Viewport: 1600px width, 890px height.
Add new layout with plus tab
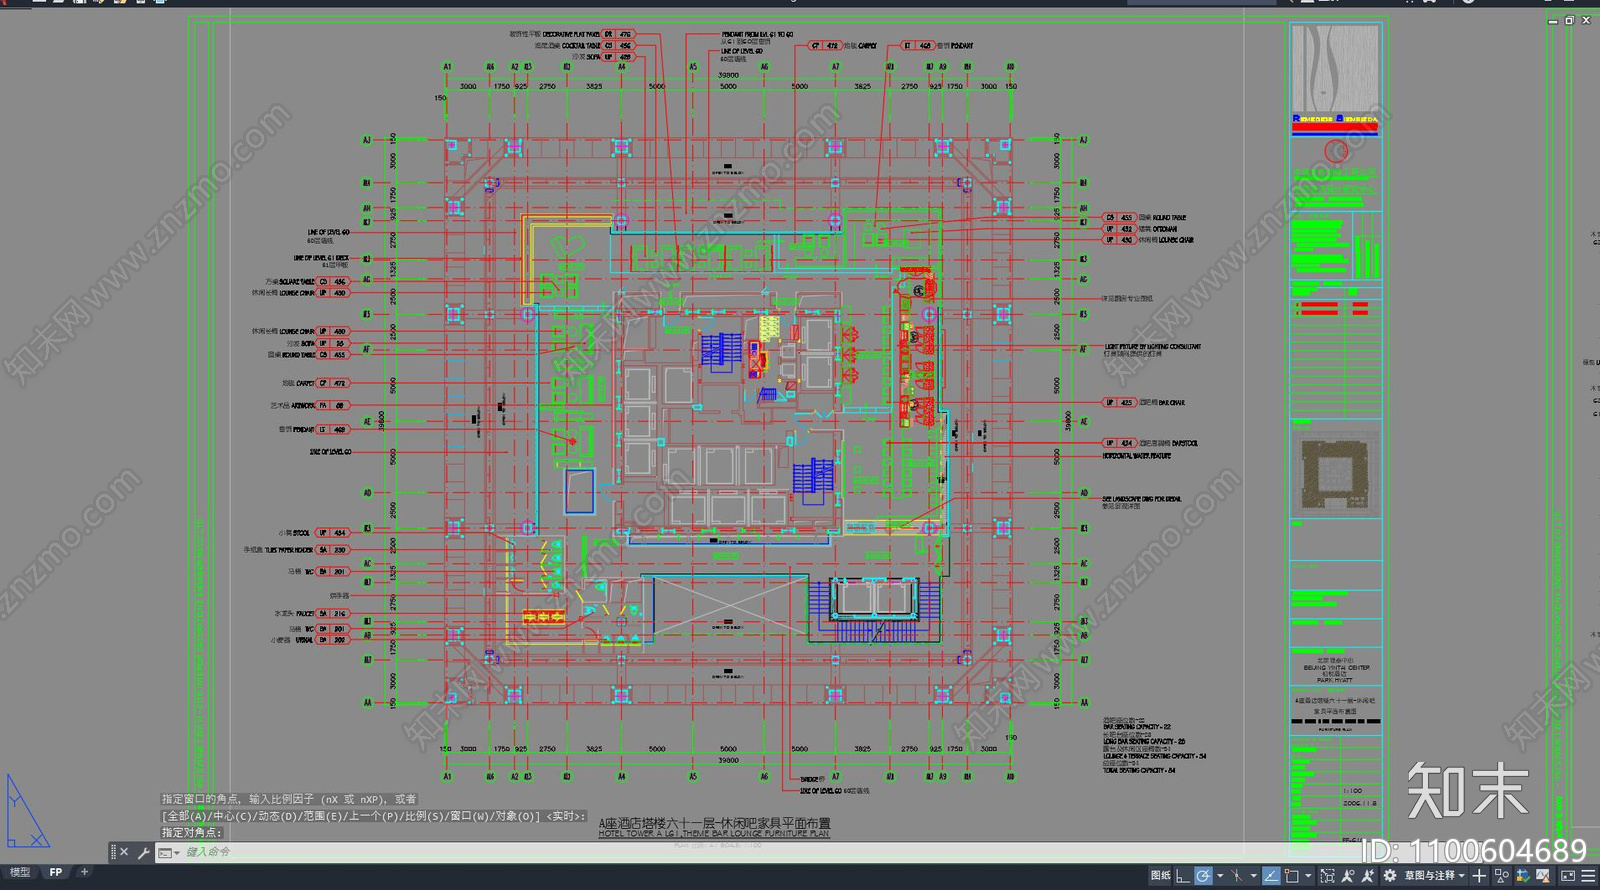point(84,872)
